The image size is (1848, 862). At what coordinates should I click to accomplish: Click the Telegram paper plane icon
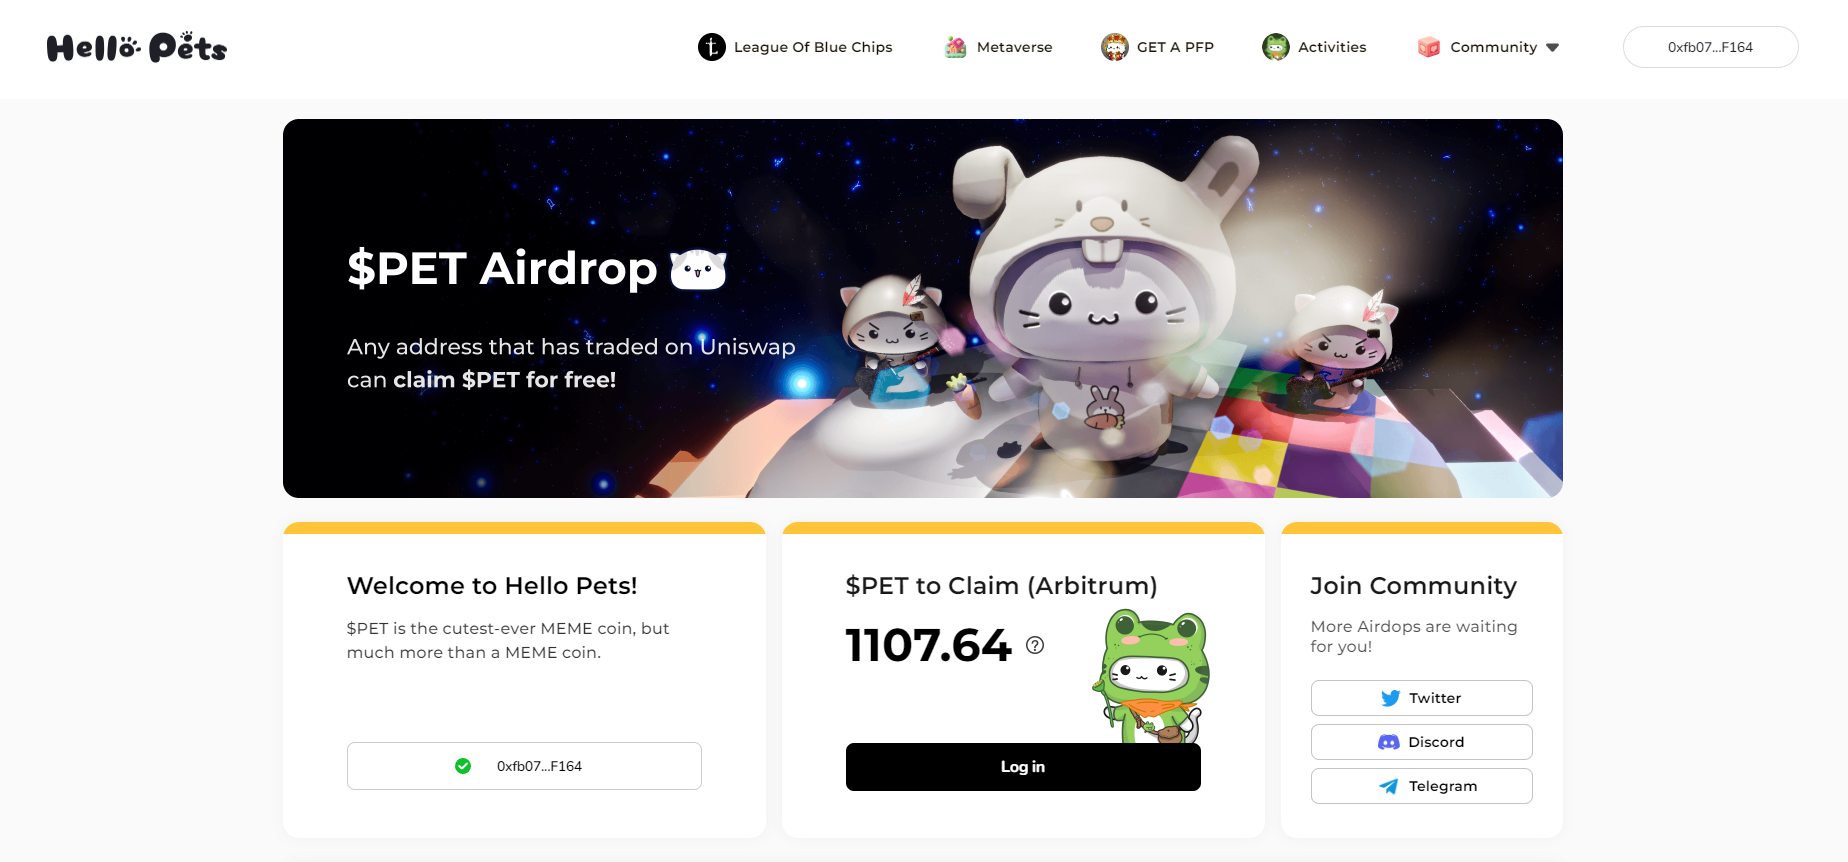point(1389,786)
